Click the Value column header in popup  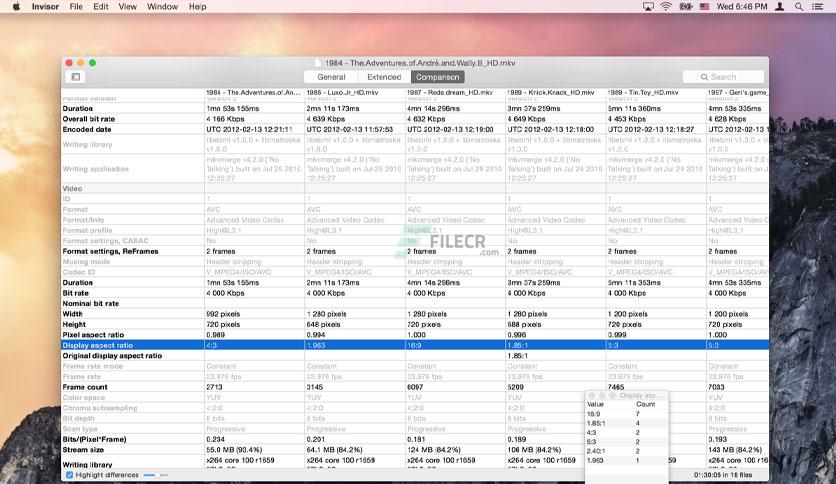click(x=595, y=404)
